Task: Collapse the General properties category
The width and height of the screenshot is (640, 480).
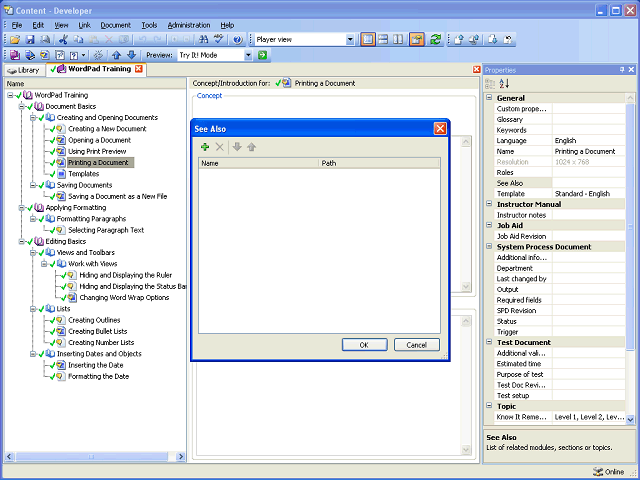Action: (489, 98)
